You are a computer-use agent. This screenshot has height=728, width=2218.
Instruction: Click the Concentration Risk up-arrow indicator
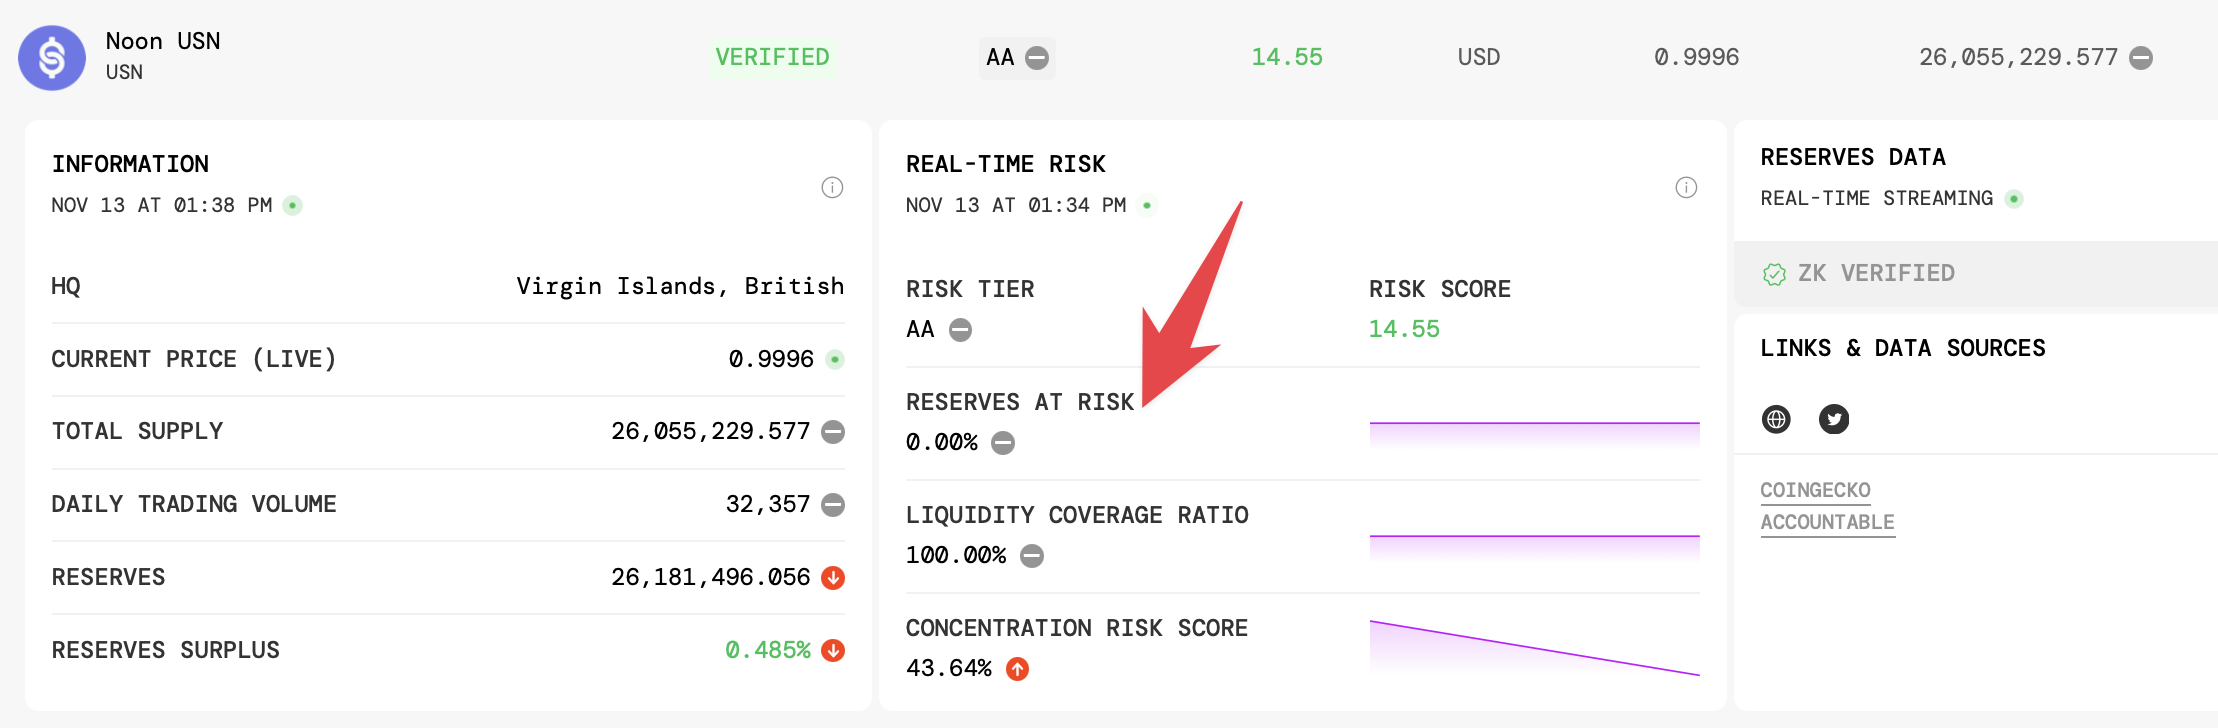tap(1017, 669)
